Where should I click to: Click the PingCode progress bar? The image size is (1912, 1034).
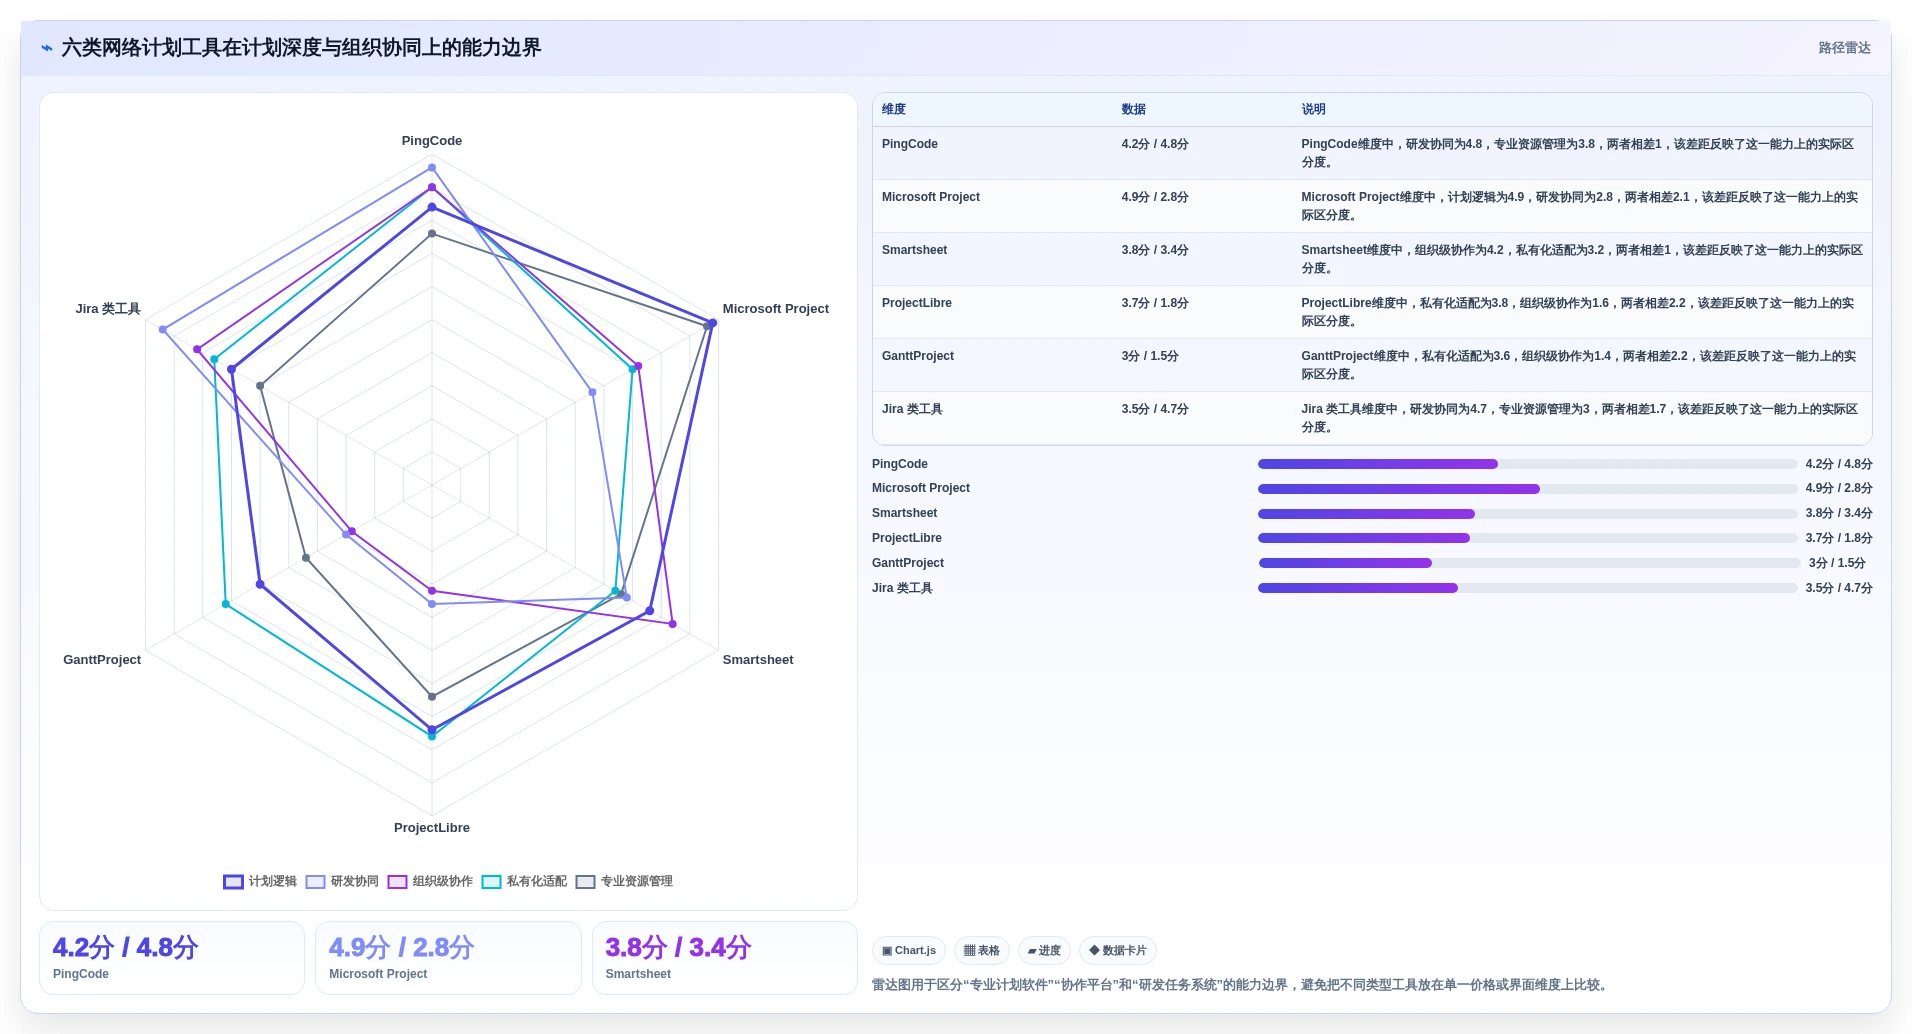tap(1527, 464)
